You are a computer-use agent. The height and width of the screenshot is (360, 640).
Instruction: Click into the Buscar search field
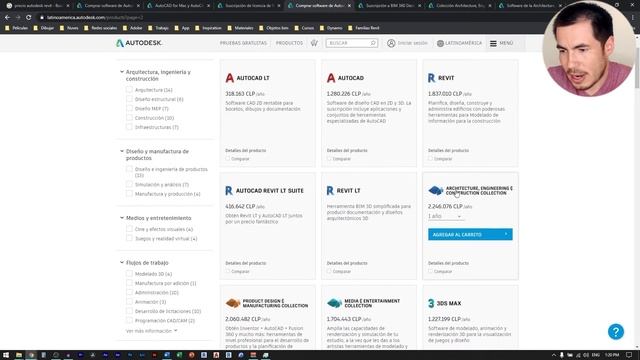pos(349,43)
